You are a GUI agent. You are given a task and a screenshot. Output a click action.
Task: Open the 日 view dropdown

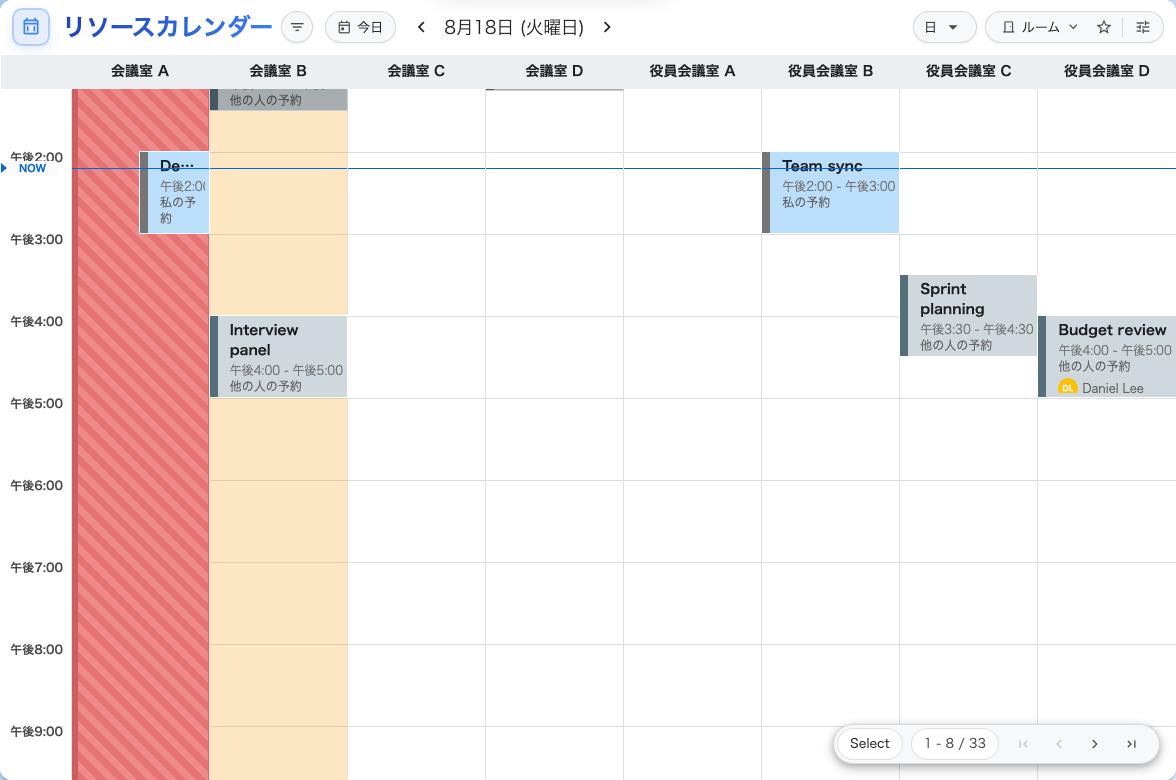[944, 27]
